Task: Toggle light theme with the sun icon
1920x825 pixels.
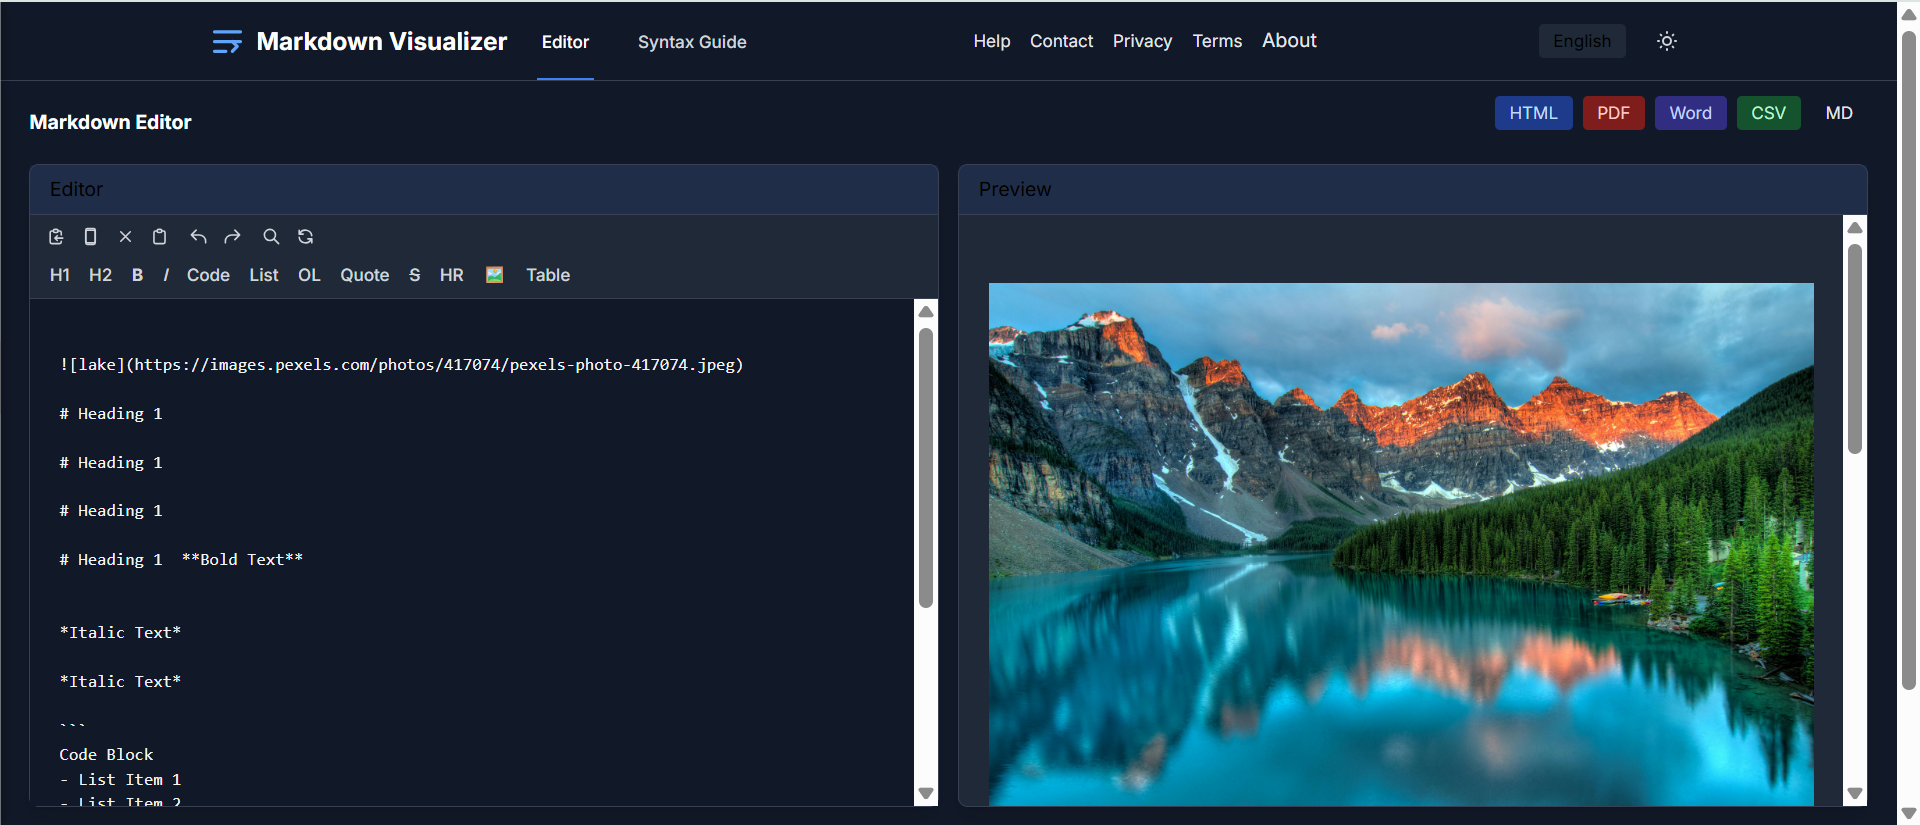Action: pos(1666,41)
